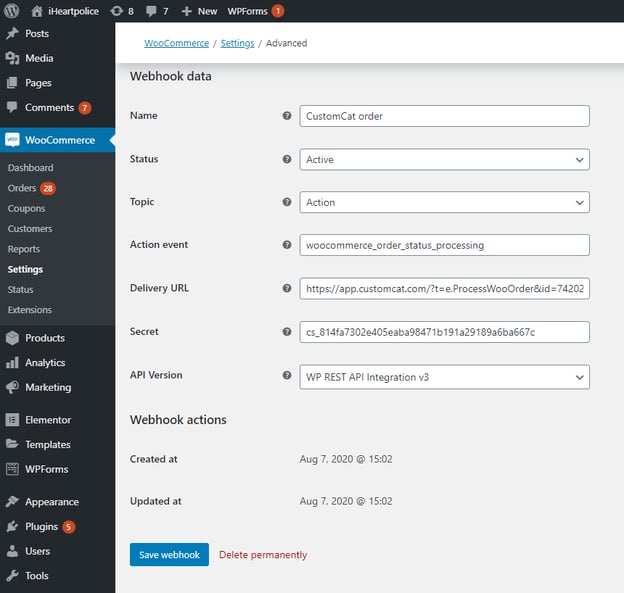
Task: Open the updates icon showing 8
Action: point(117,11)
